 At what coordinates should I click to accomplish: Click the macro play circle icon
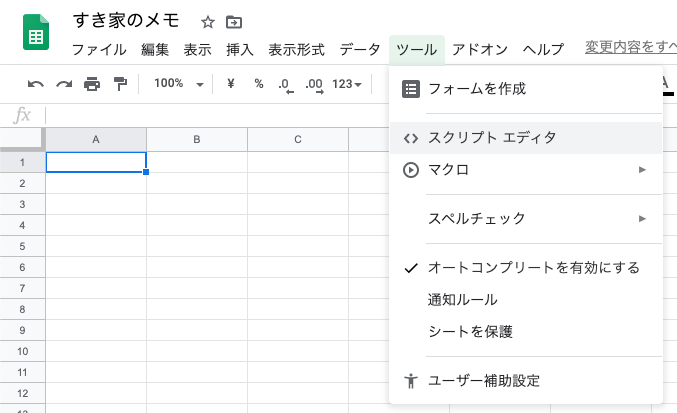(x=411, y=170)
